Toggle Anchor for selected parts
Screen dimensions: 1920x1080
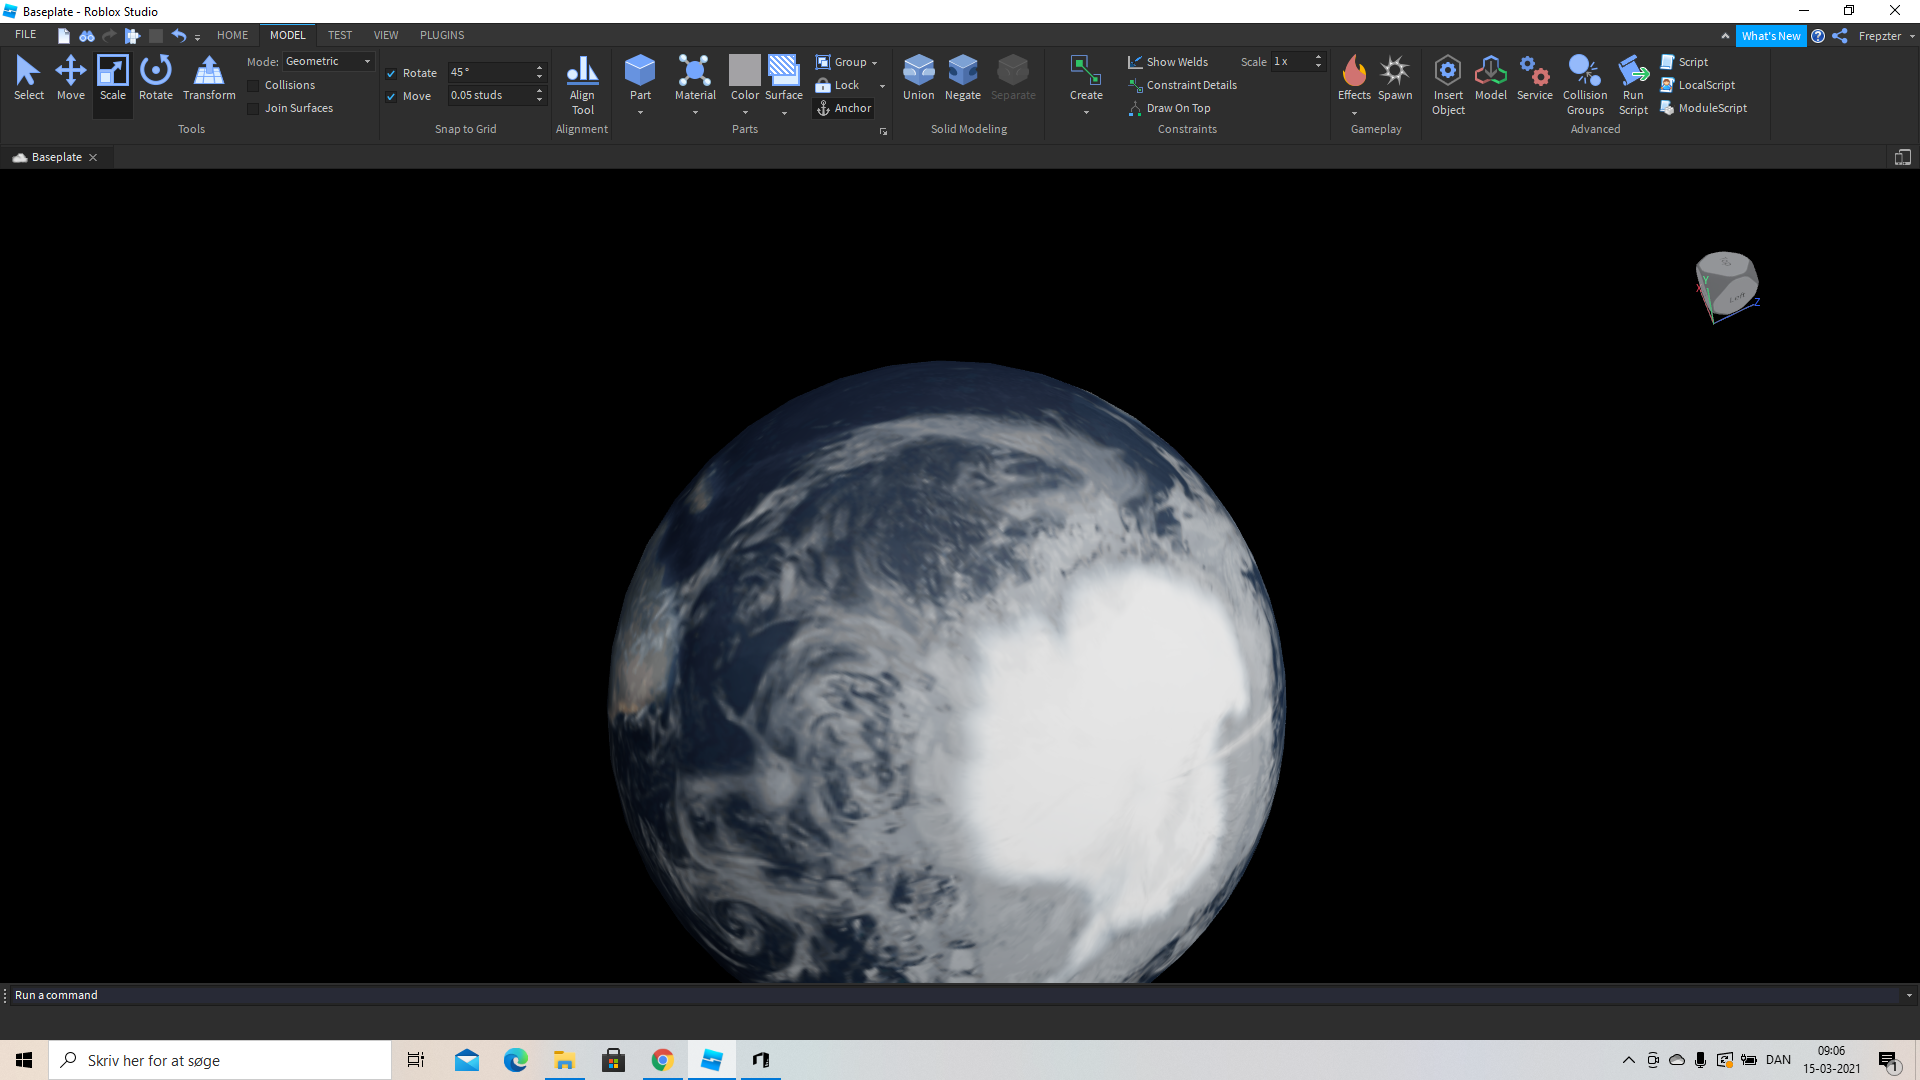(843, 108)
